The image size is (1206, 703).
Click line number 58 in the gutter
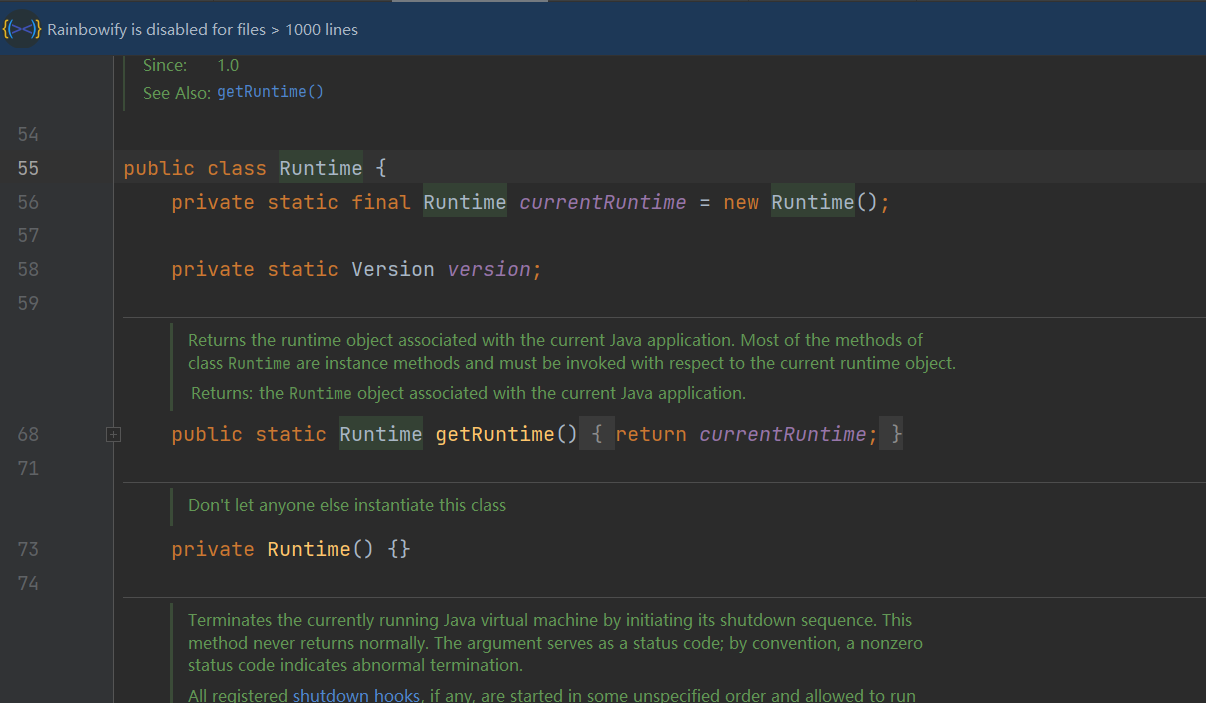tap(28, 269)
